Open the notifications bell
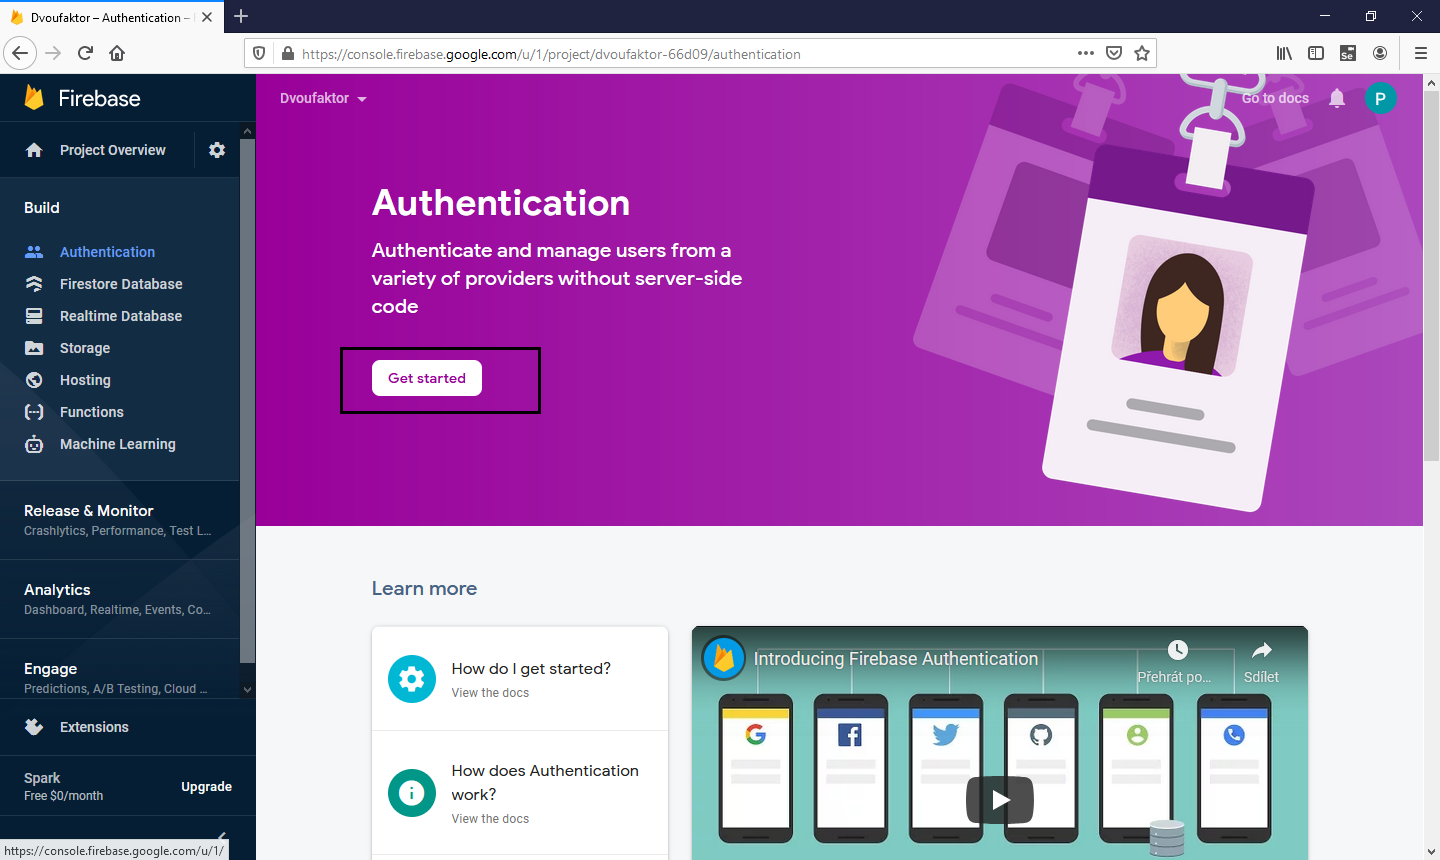Viewport: 1440px width, 860px height. point(1337,98)
